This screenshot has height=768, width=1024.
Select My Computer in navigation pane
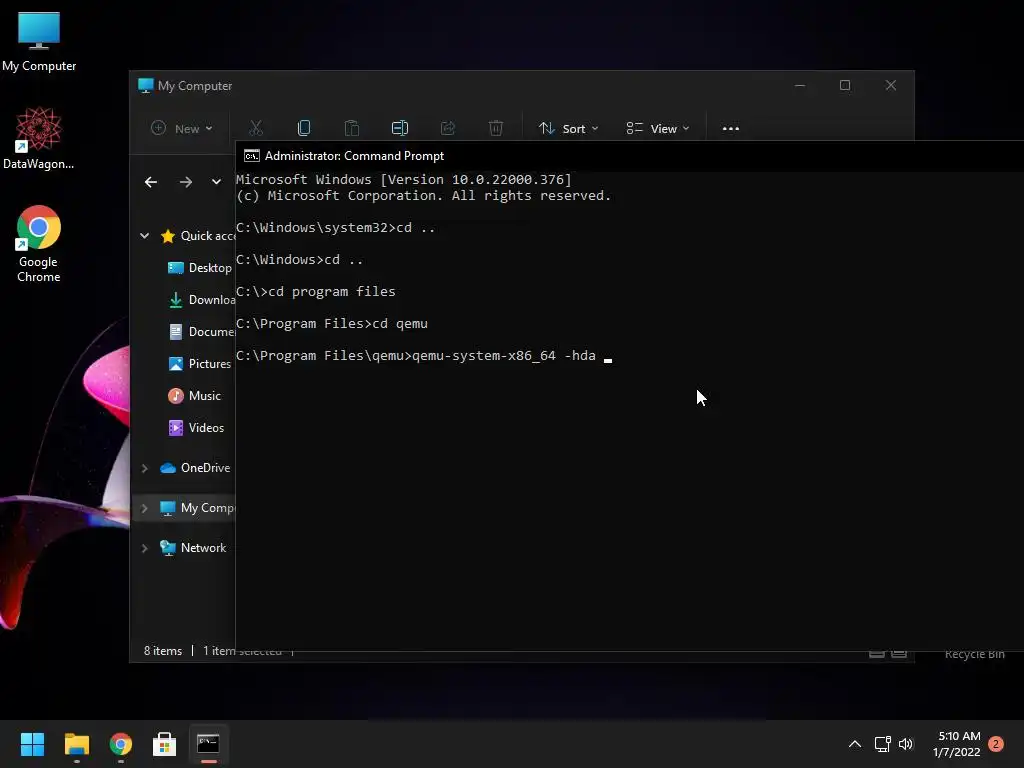(x=197, y=508)
